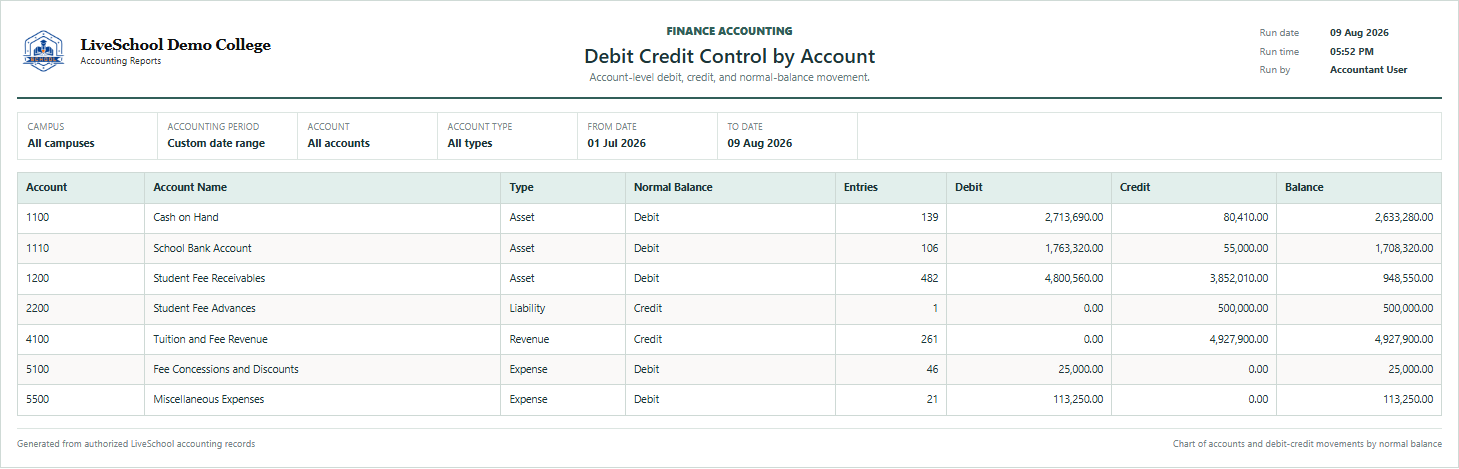This screenshot has width=1459, height=469.
Task: Click the From Date value 01 Jul 2026
Action: point(617,144)
